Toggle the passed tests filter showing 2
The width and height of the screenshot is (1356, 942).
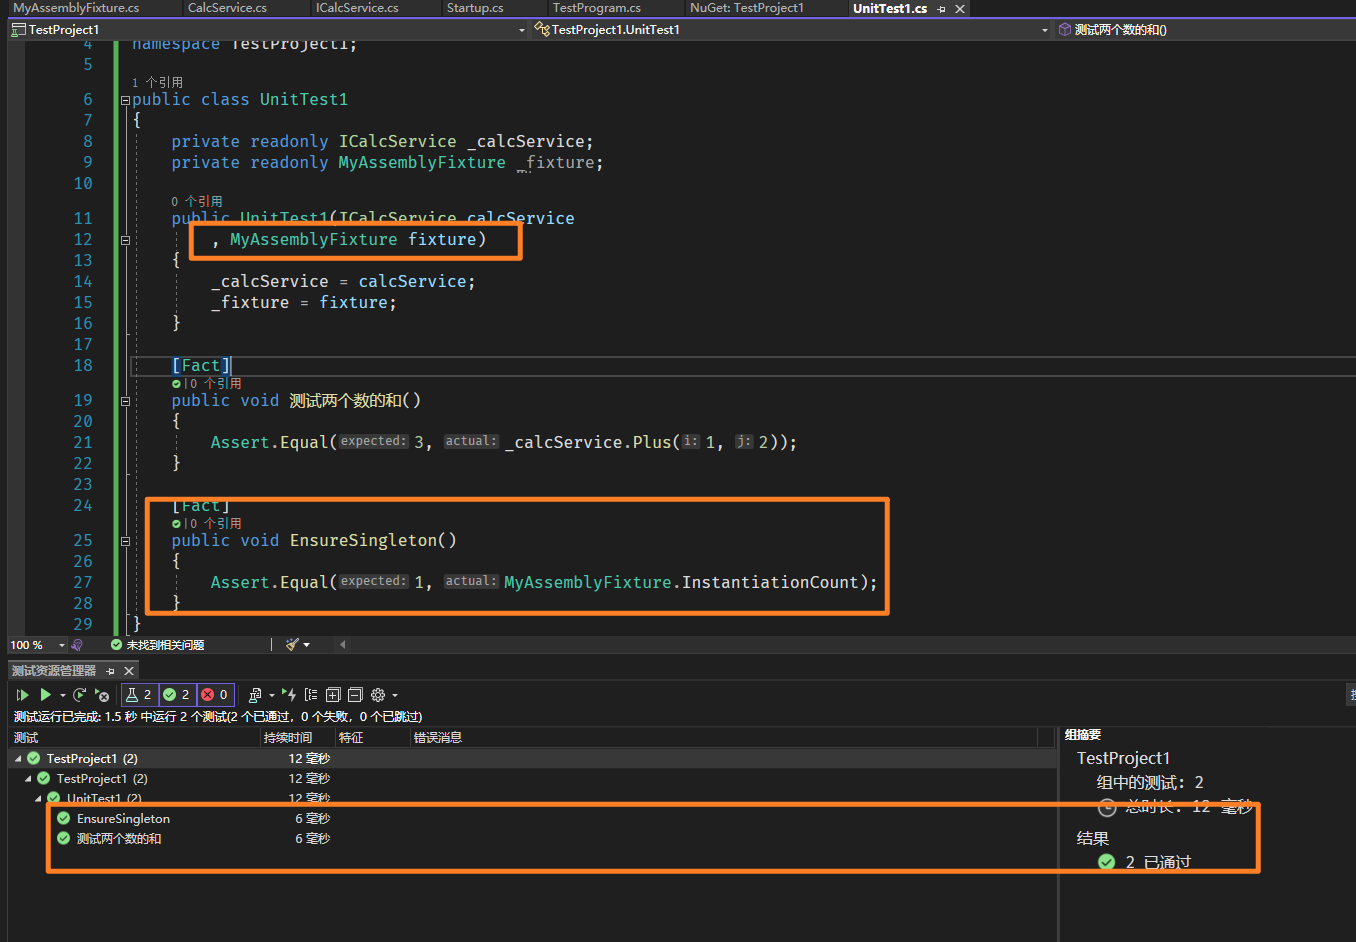click(x=177, y=695)
